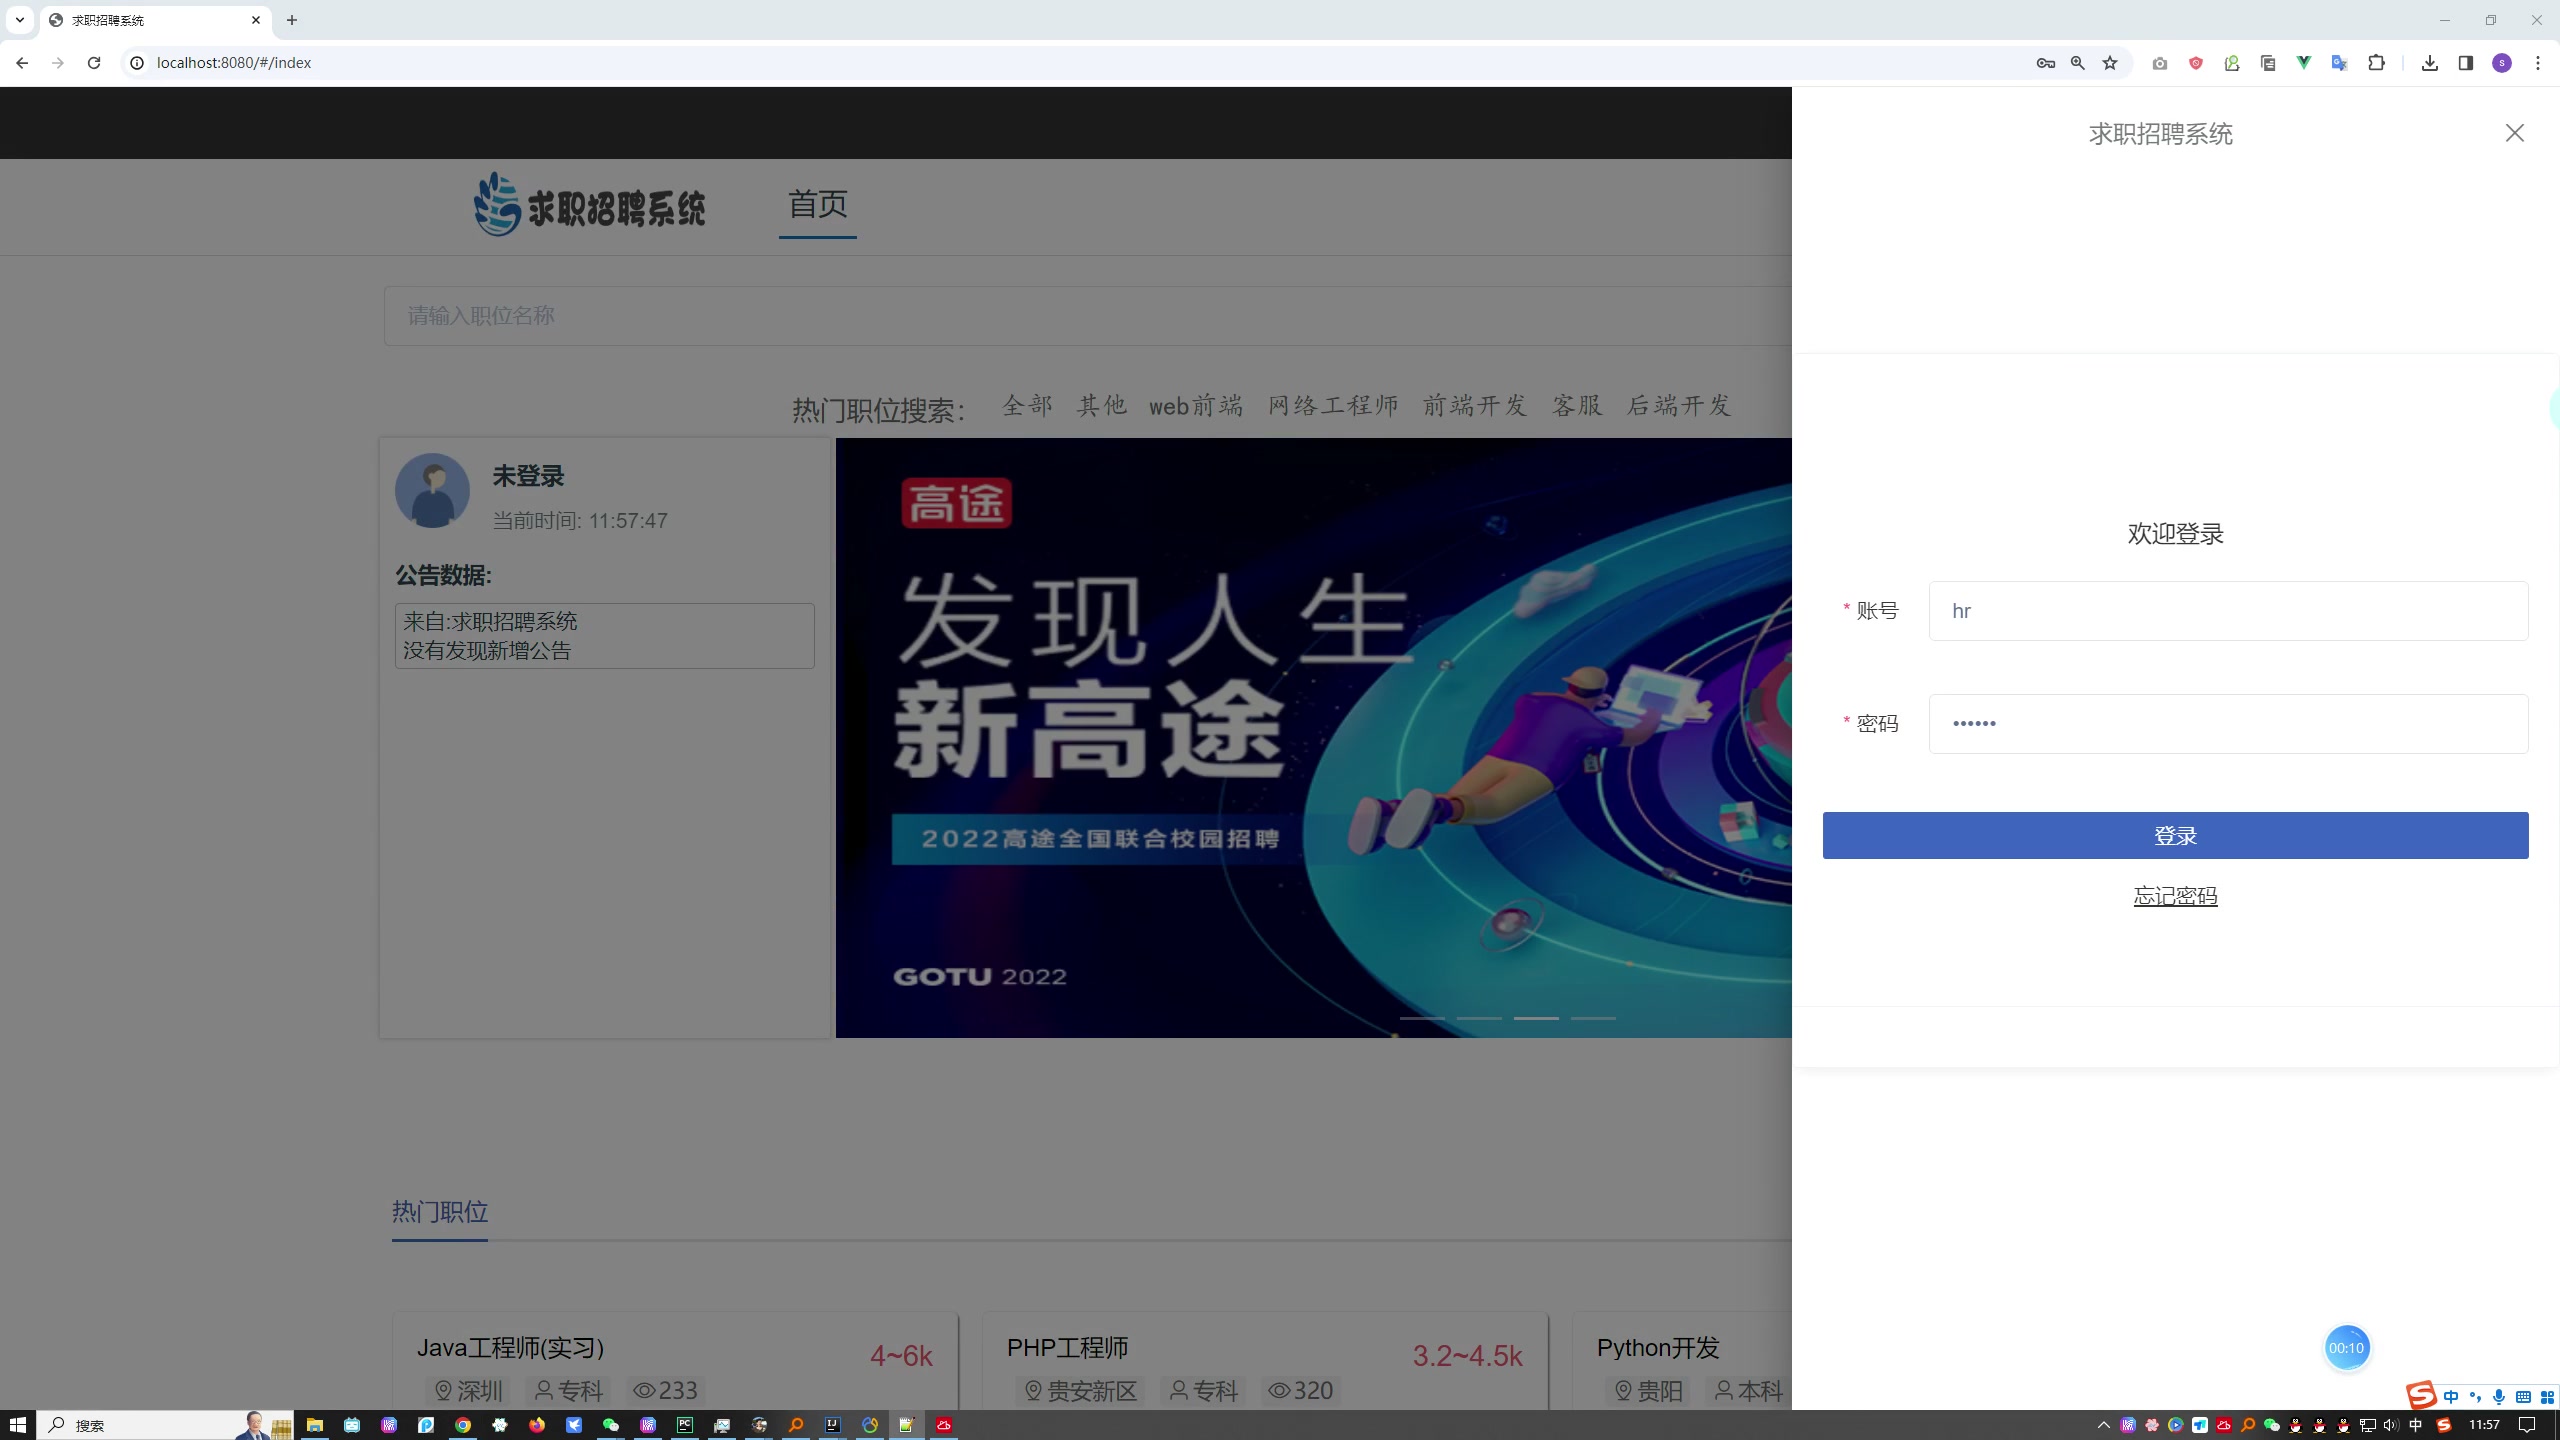
Task: Open the purple S profile avatar
Action: [x=2502, y=63]
